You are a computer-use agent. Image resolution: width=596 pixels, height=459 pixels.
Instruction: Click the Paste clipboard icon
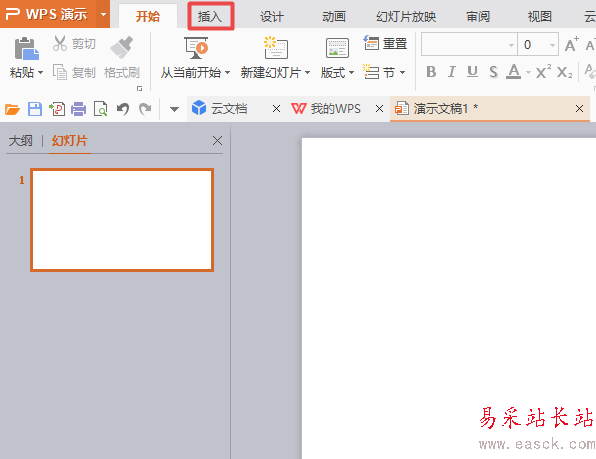(26, 48)
